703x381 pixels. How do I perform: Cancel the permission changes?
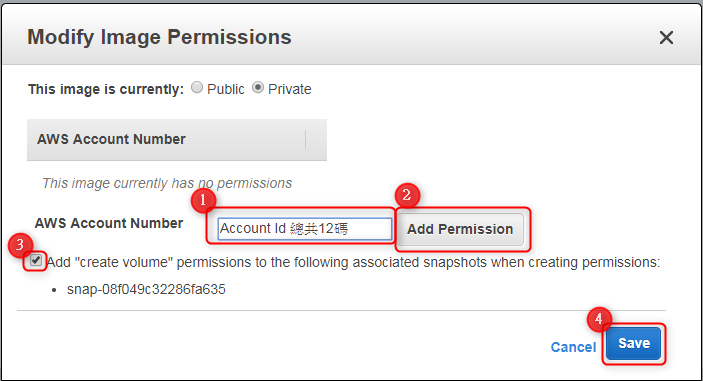573,347
